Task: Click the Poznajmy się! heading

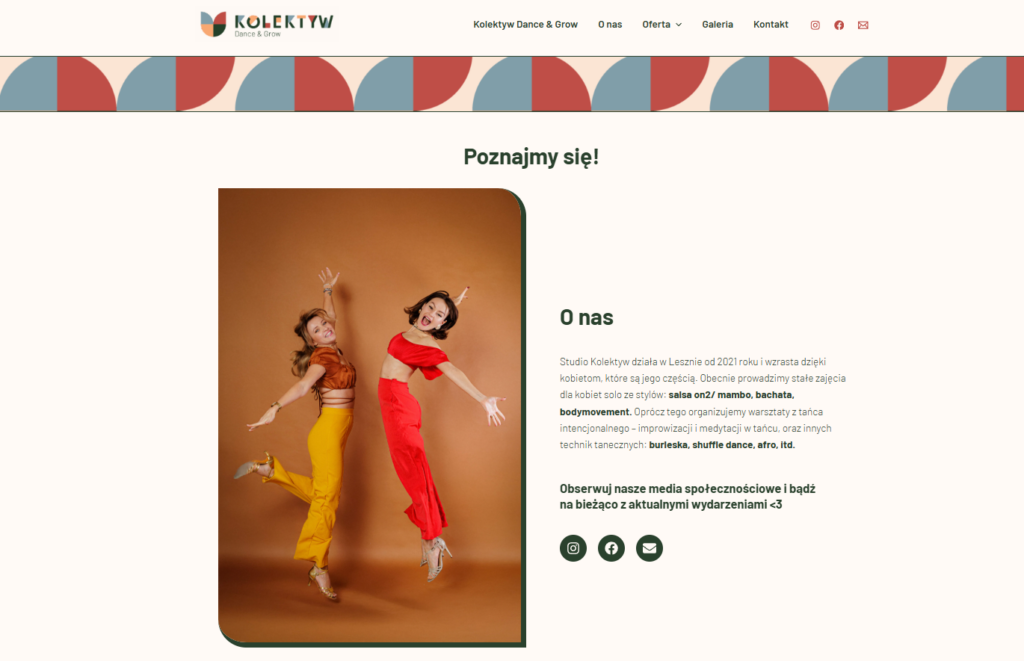Action: coord(531,157)
